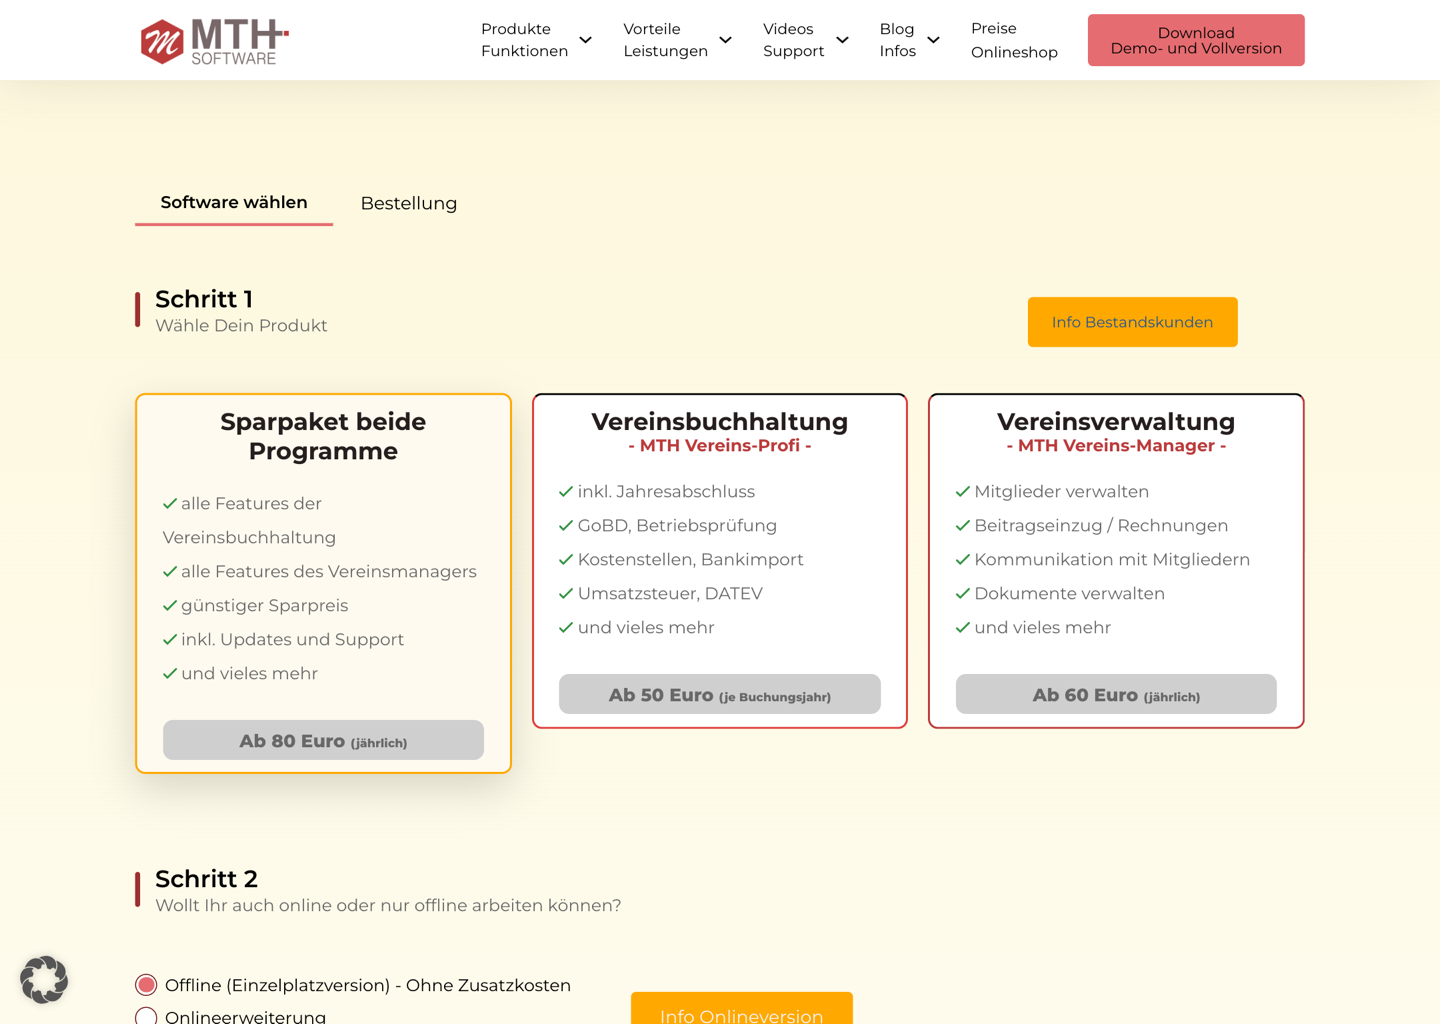The height and width of the screenshot is (1024, 1440).
Task: Click the inkl. Updates und Support feature
Action: point(292,639)
